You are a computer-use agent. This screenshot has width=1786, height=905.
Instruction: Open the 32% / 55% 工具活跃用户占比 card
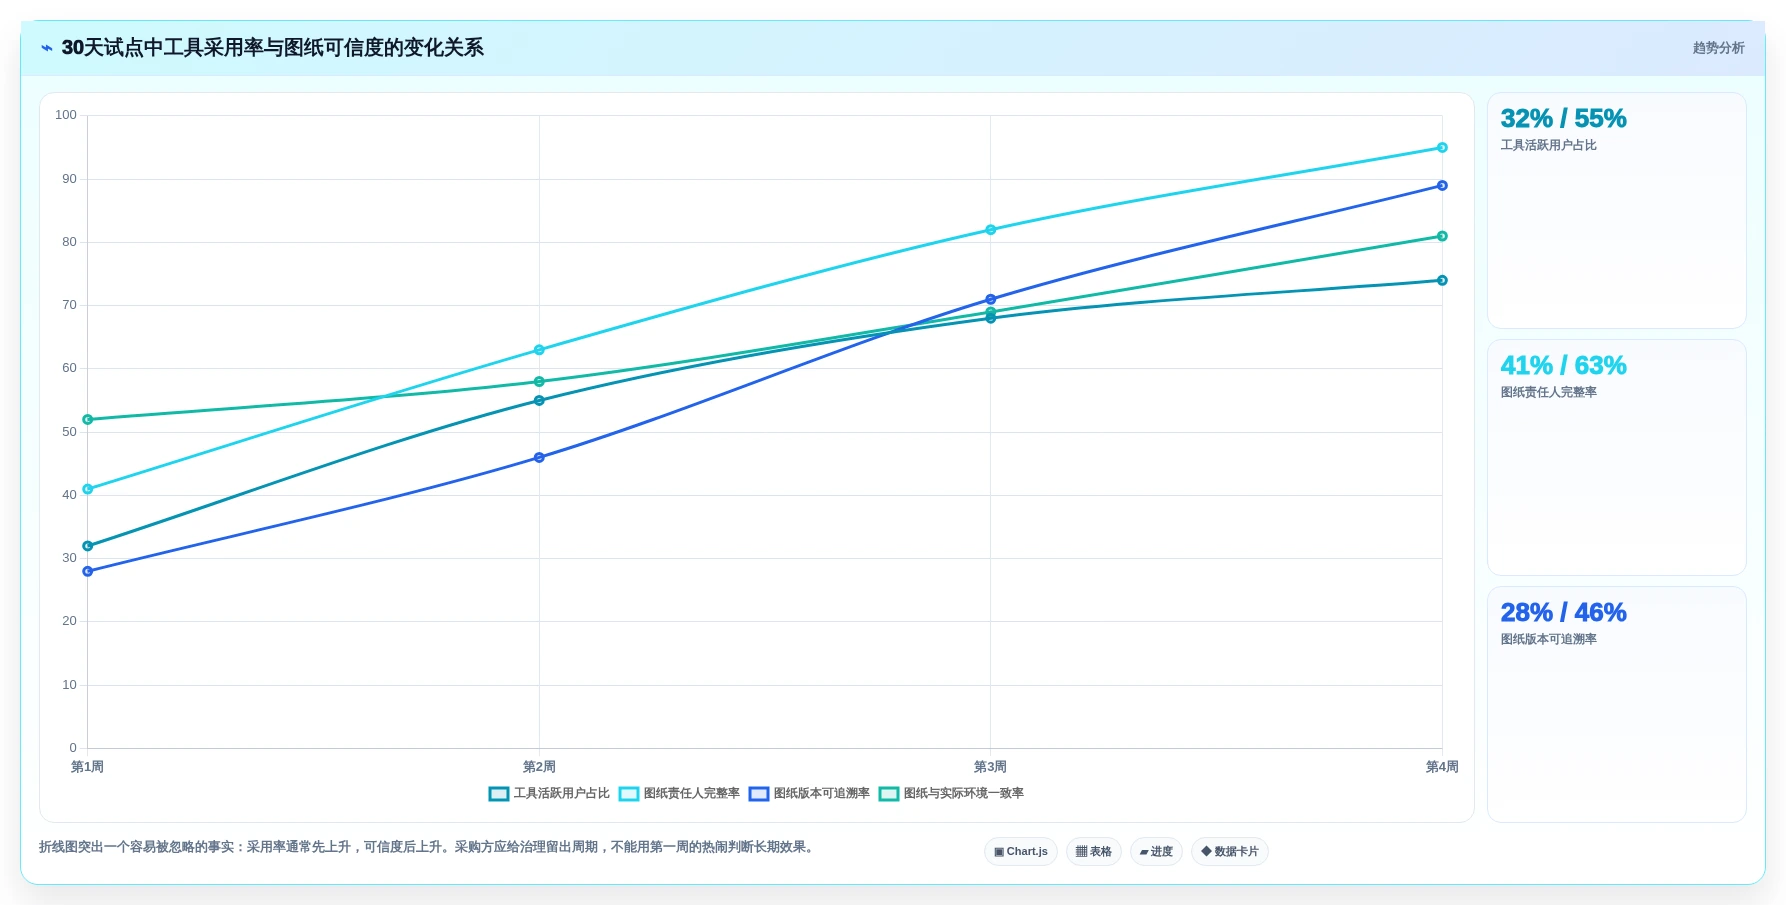1617,211
